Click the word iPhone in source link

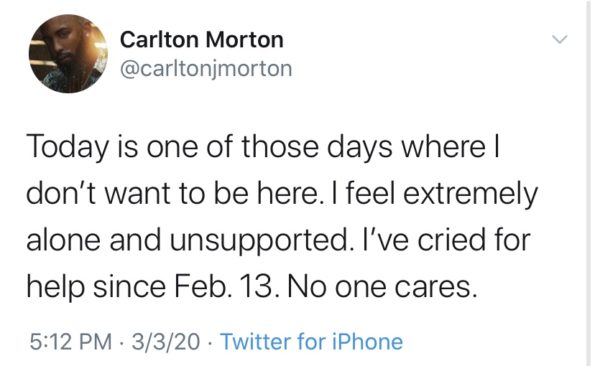(x=367, y=341)
